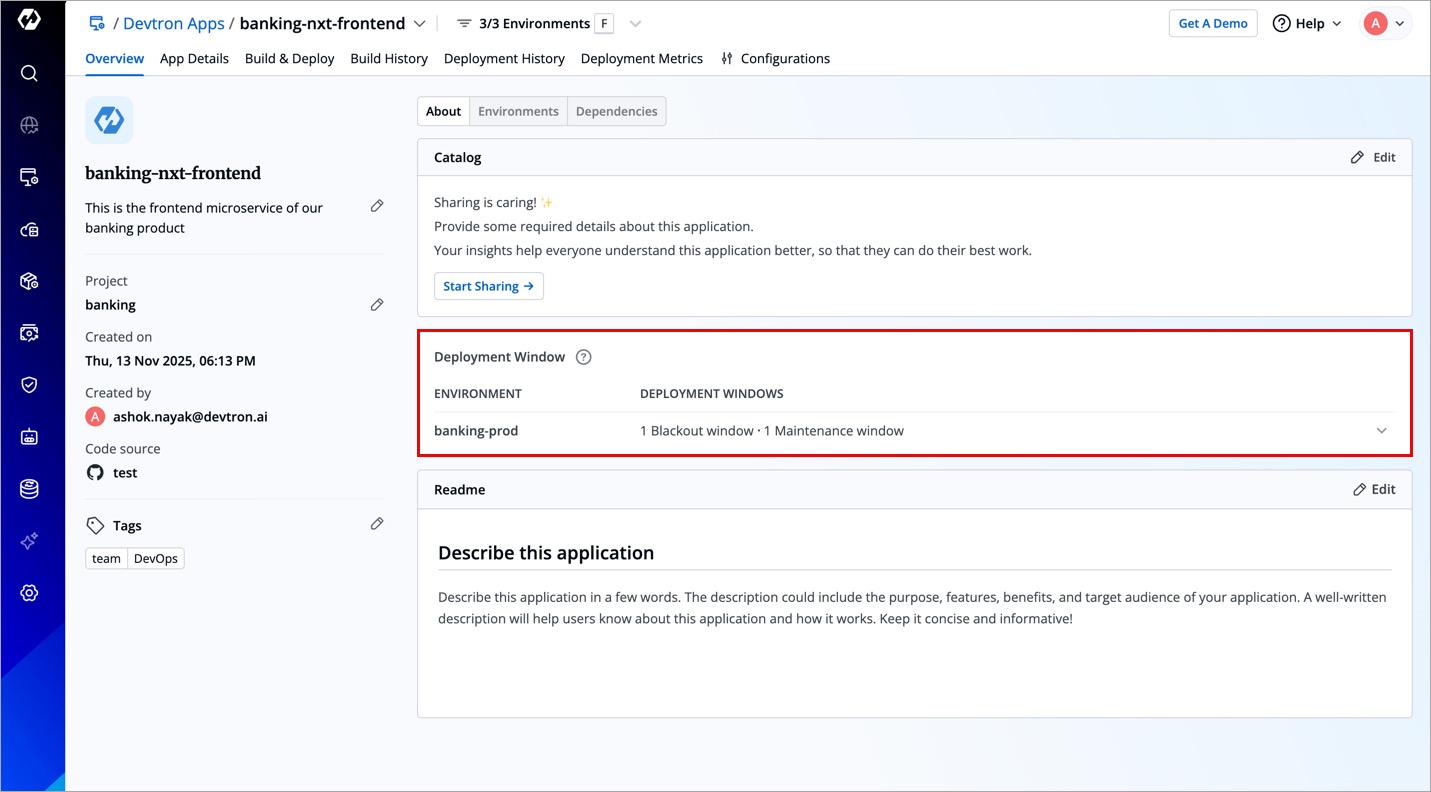Switch to the Environments tab
The width and height of the screenshot is (1431, 792).
click(518, 112)
